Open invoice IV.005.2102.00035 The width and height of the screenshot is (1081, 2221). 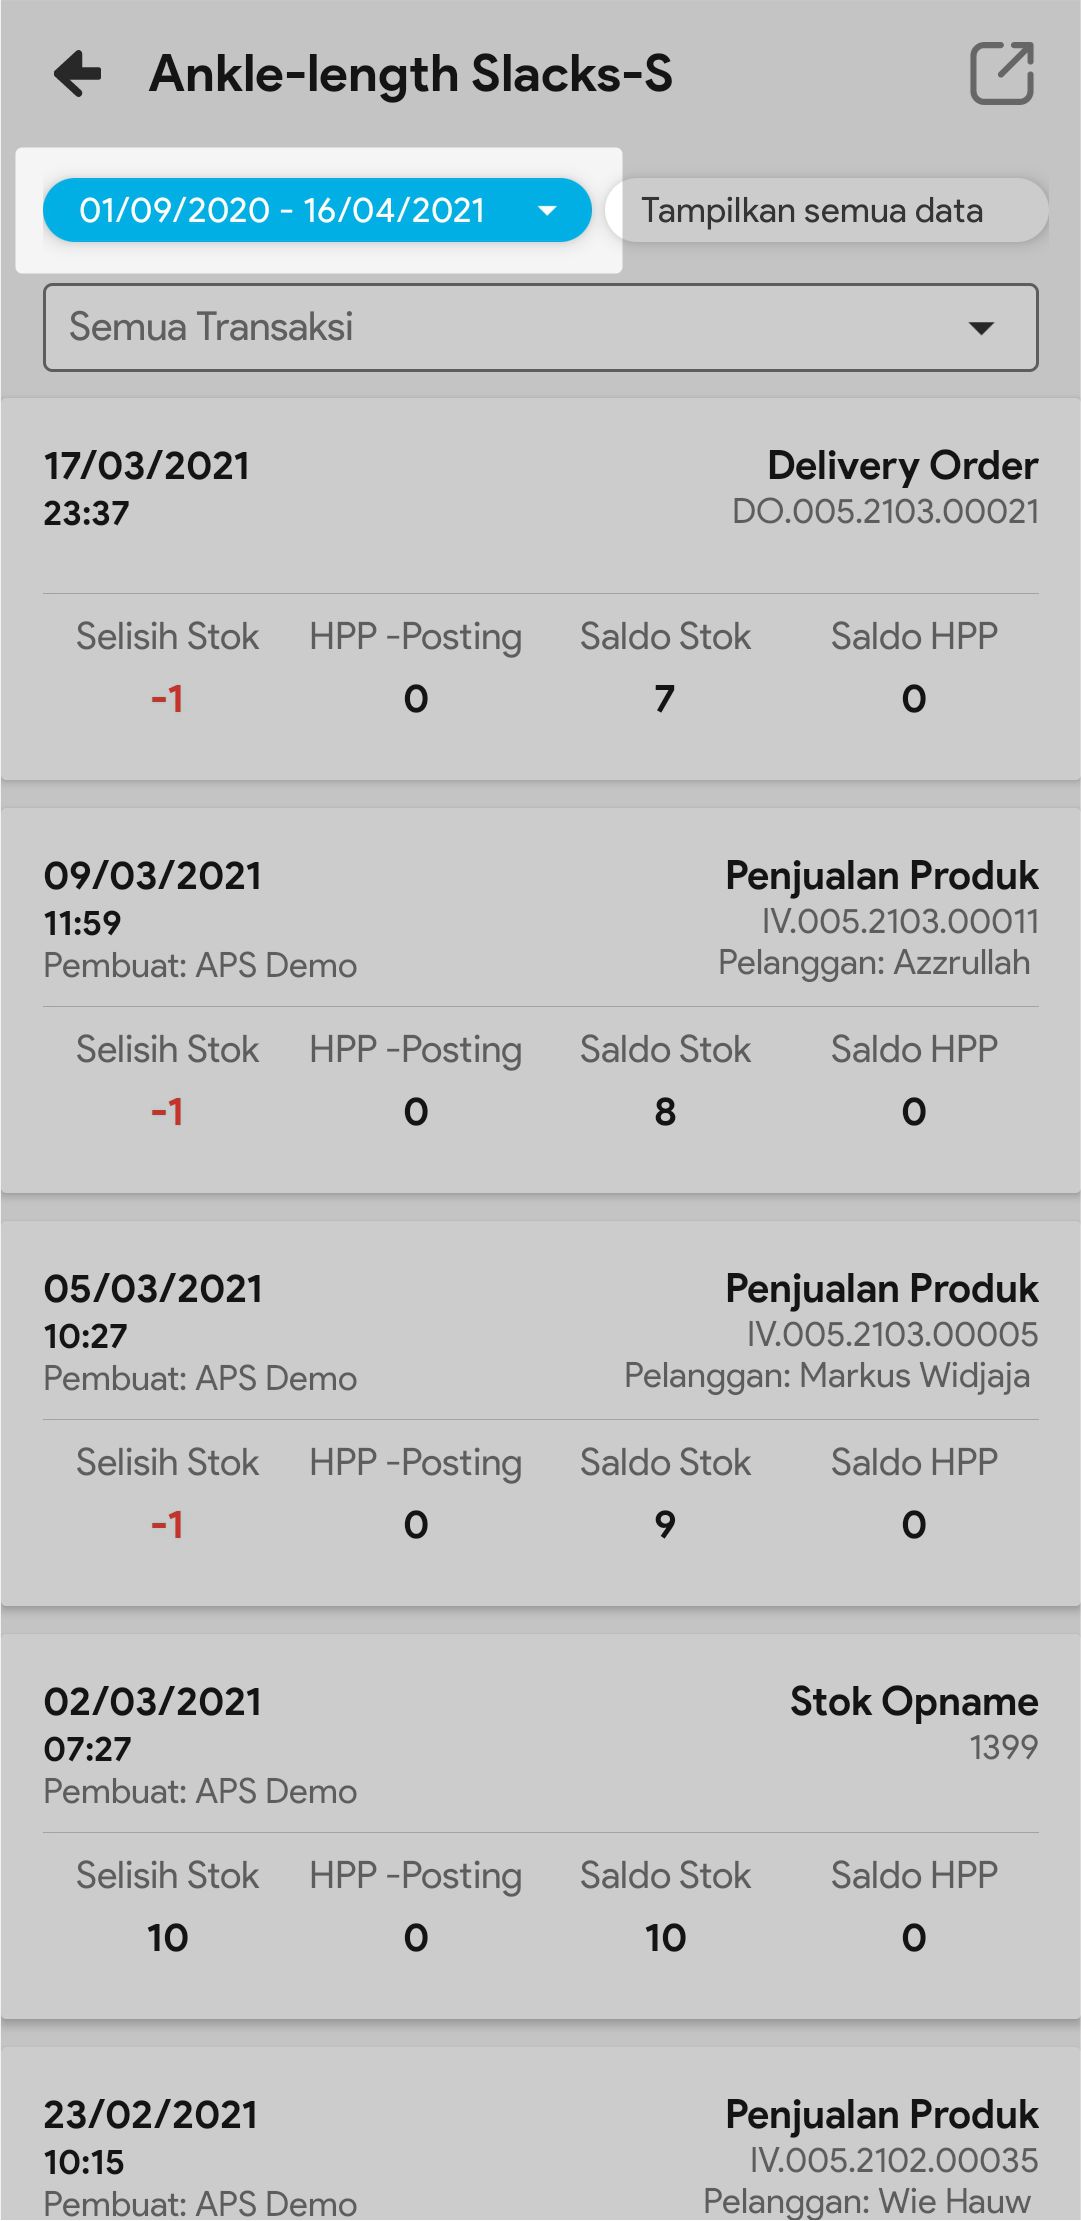click(x=894, y=2160)
